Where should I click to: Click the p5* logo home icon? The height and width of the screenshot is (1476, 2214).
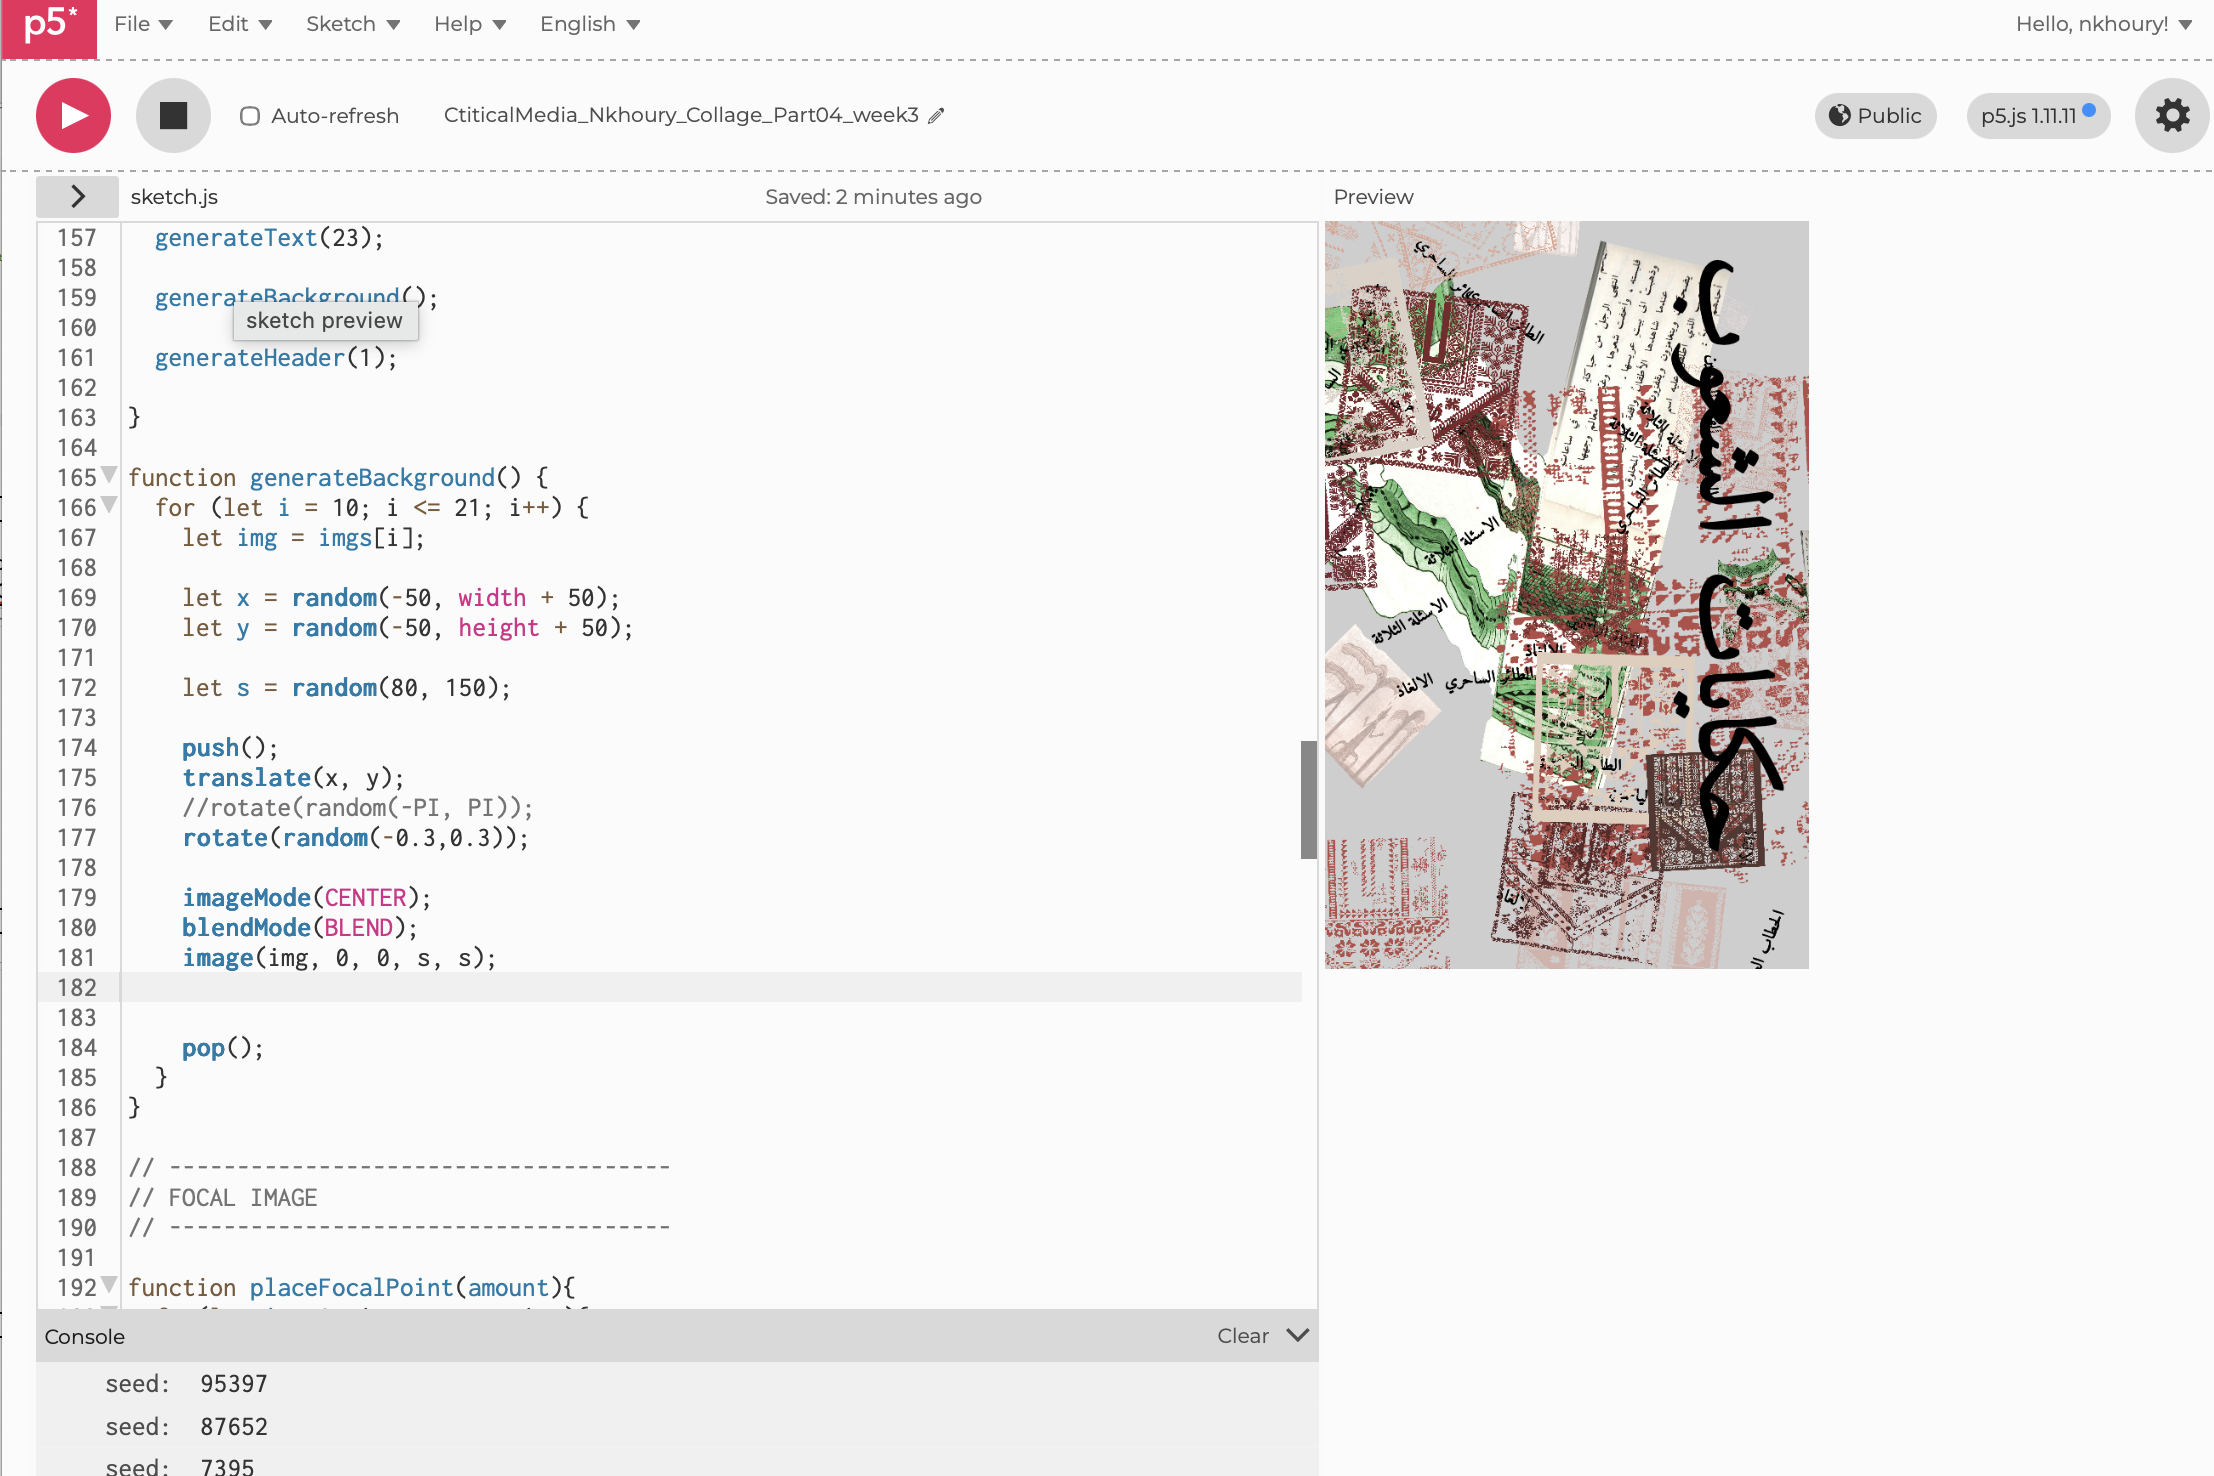click(49, 27)
